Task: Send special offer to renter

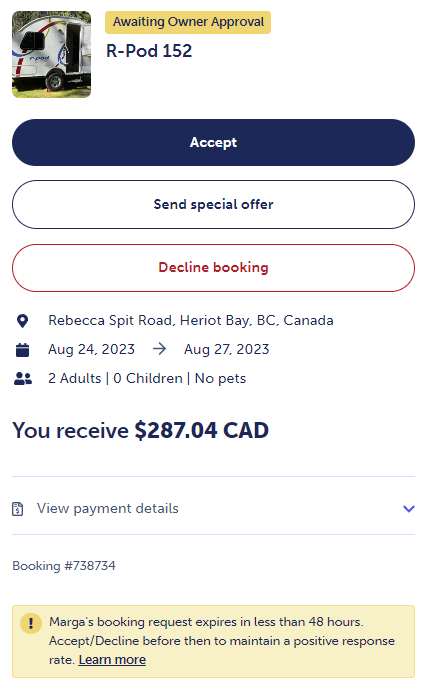Action: [x=213, y=204]
